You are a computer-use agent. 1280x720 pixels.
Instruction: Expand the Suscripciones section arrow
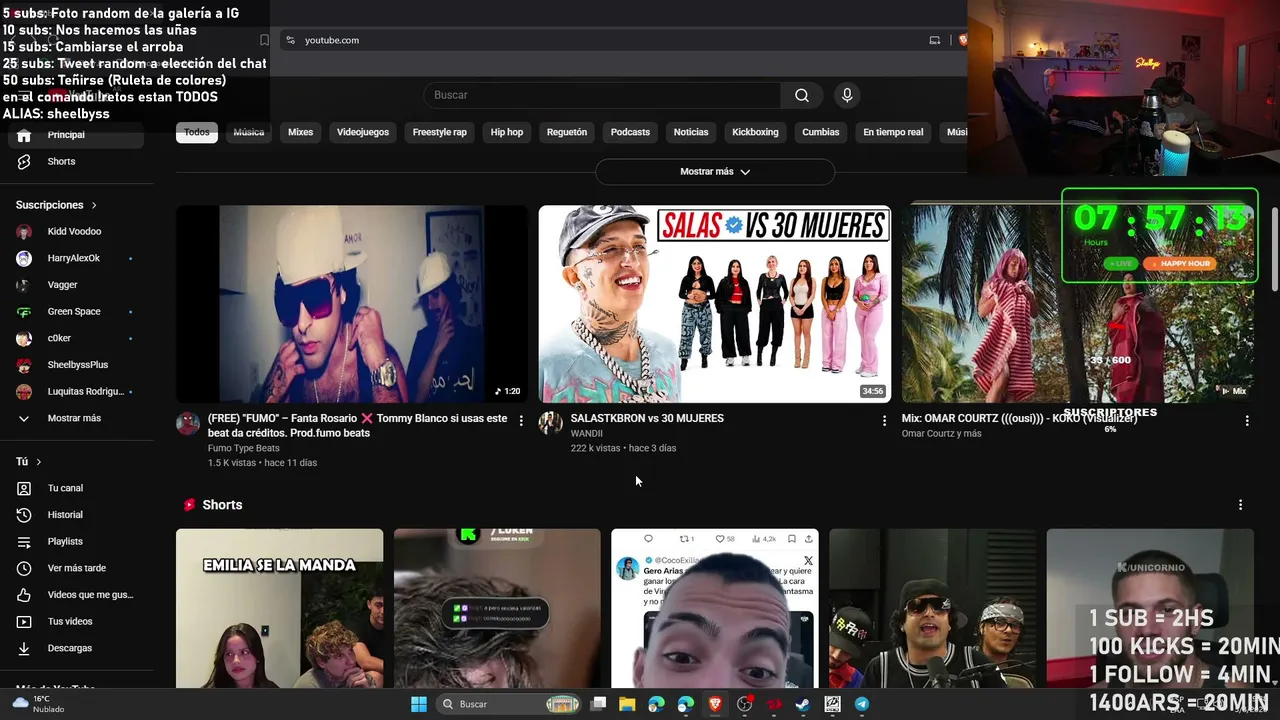click(94, 205)
